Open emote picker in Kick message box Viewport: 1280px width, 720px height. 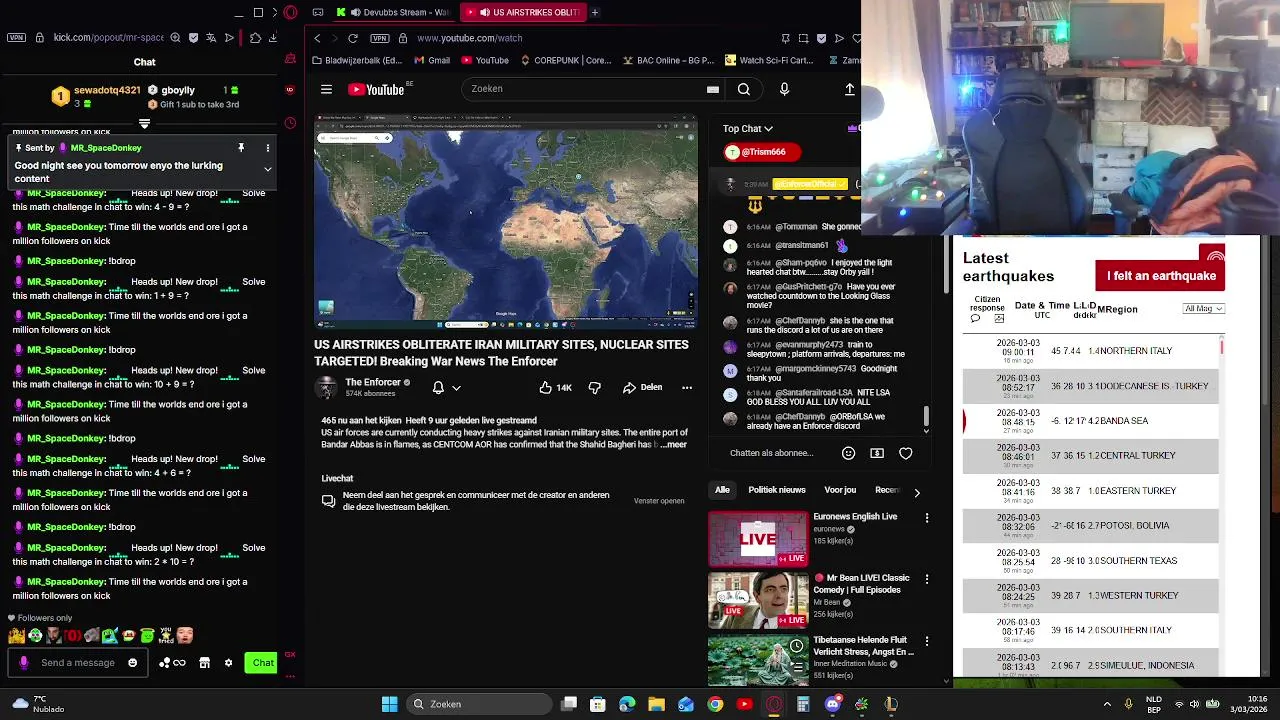pyautogui.click(x=132, y=663)
